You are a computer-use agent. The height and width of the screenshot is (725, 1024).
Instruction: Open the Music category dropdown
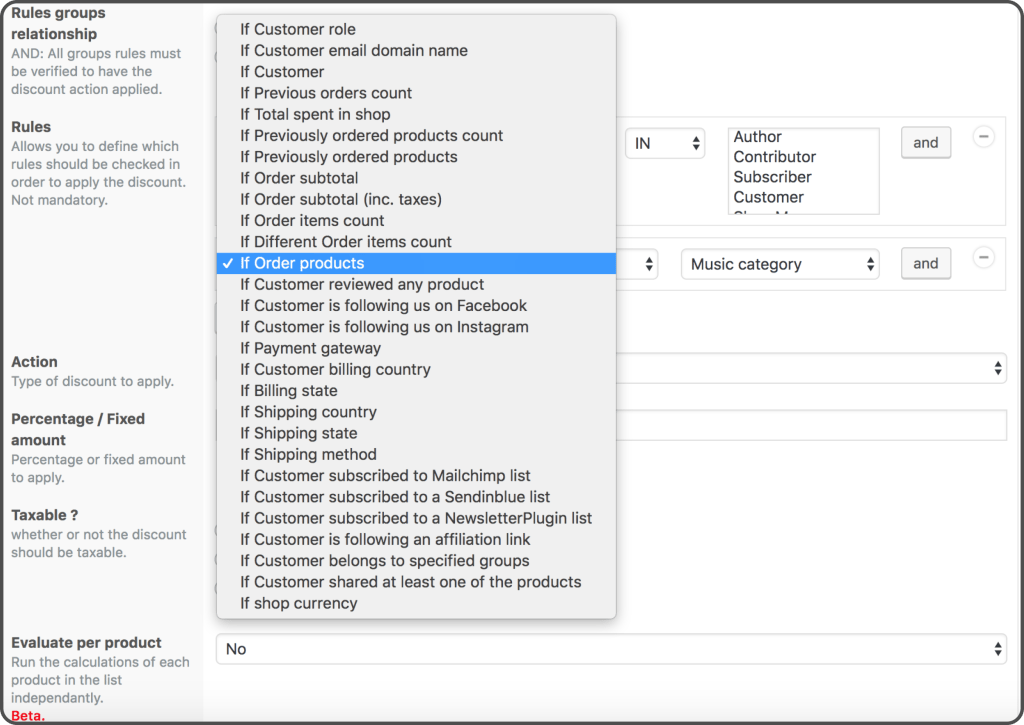[x=780, y=264]
